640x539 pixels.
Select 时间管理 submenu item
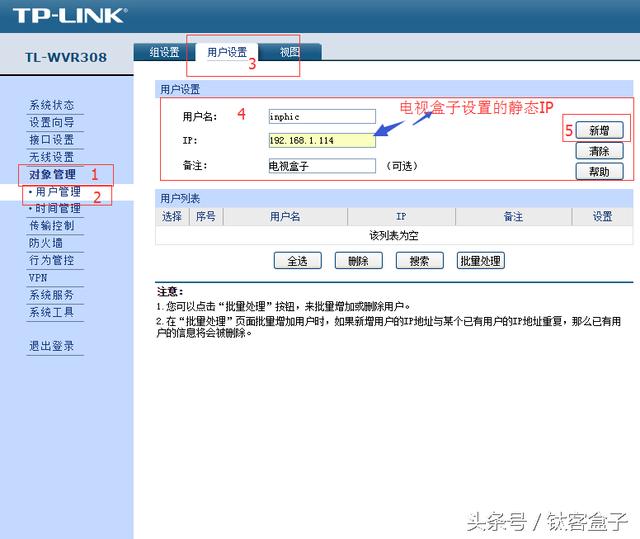point(58,209)
